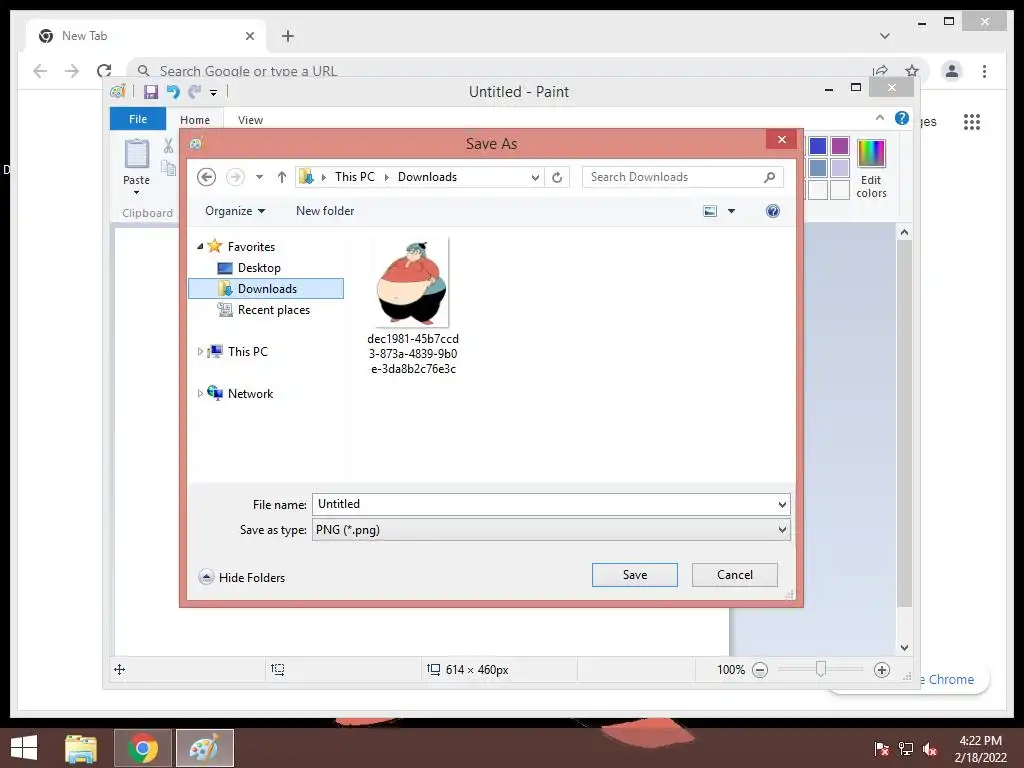Image resolution: width=1024 pixels, height=768 pixels.
Task: Click the Copy icon in Paint ribbon
Action: [x=168, y=168]
